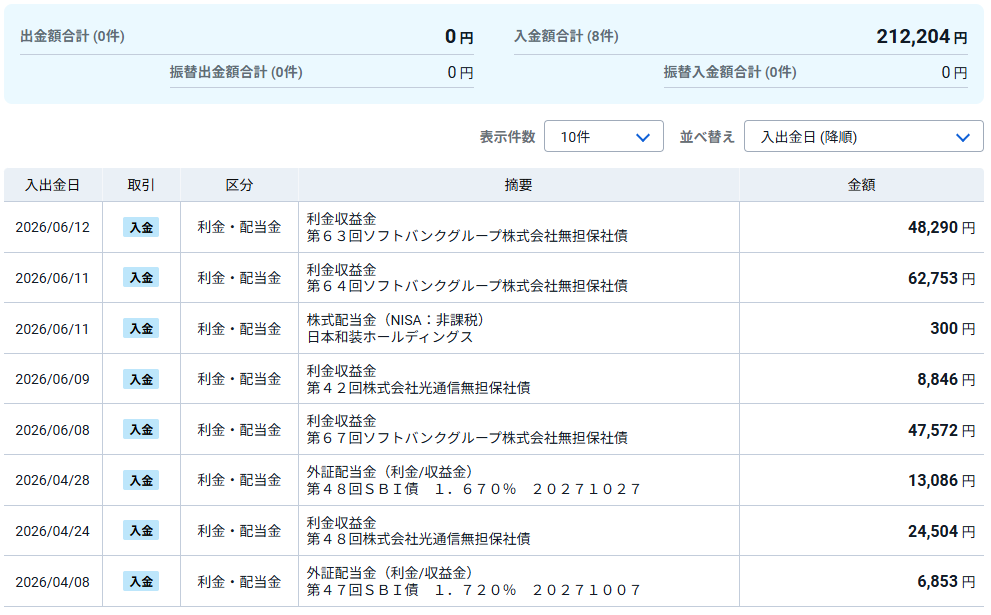Select the date 2026/06/12

[x=52, y=228]
